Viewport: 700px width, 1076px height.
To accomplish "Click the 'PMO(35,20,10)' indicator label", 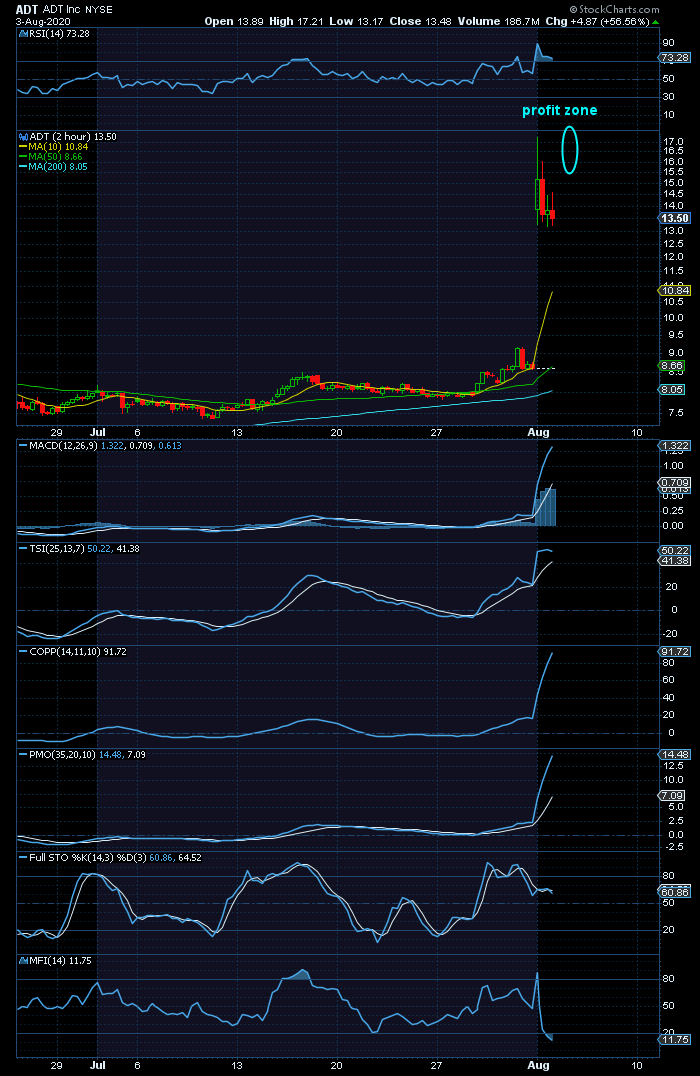I will [62, 755].
